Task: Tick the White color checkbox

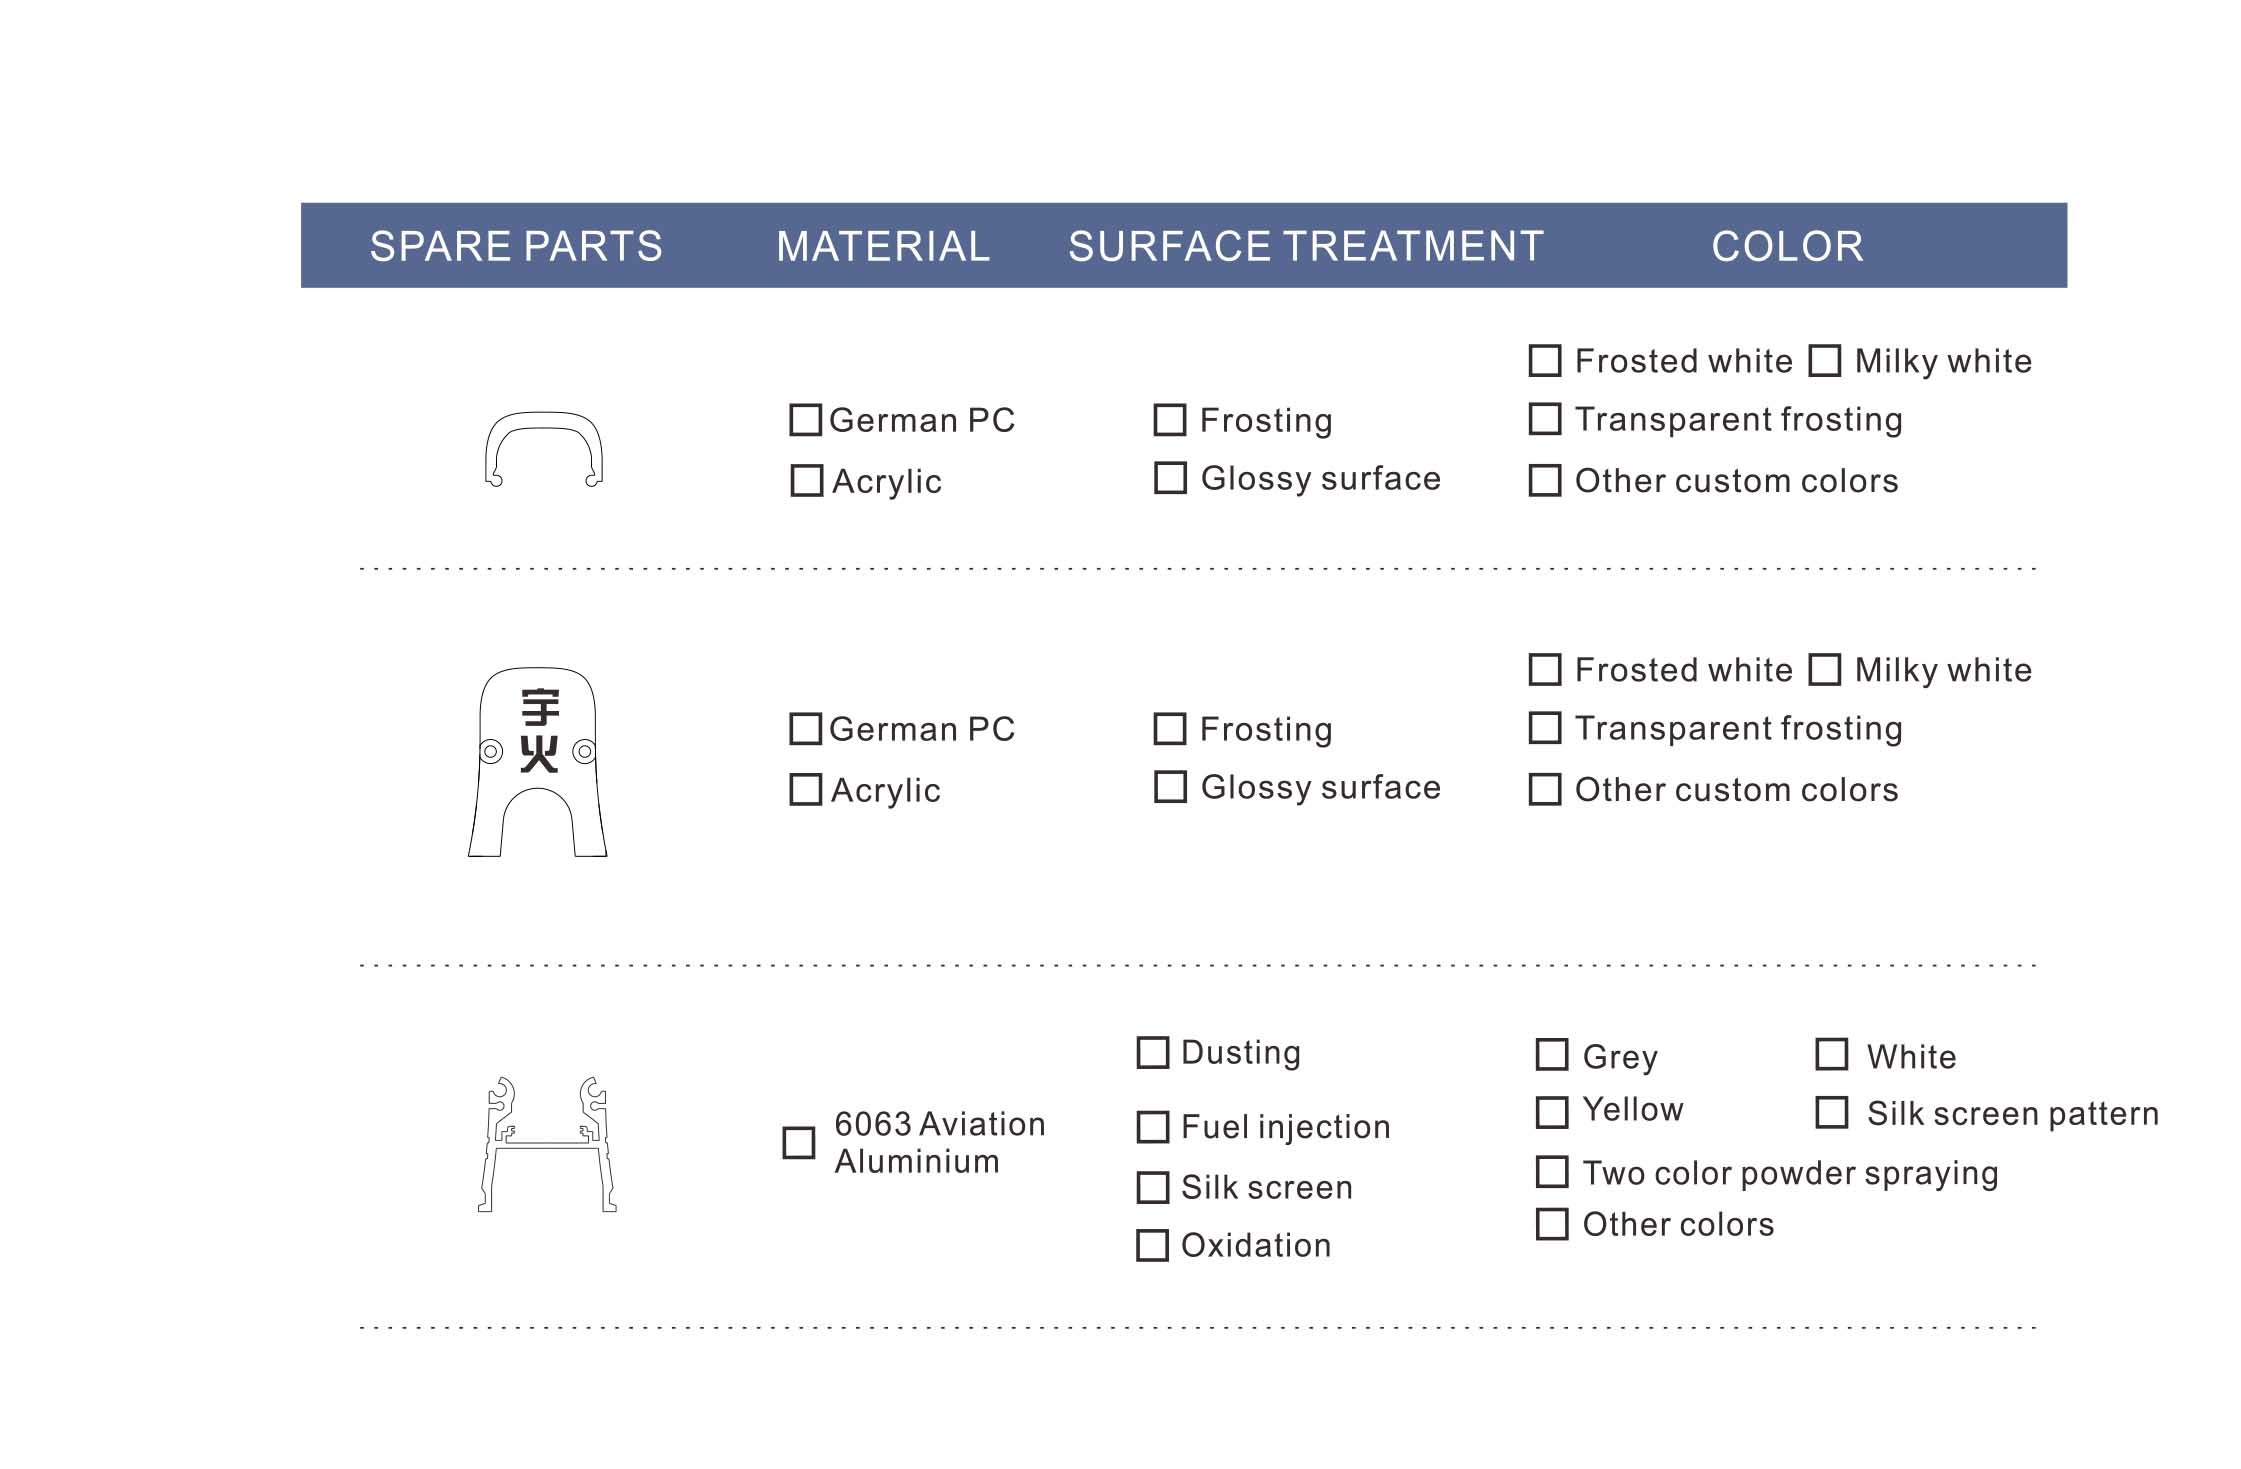Action: (x=1831, y=1054)
